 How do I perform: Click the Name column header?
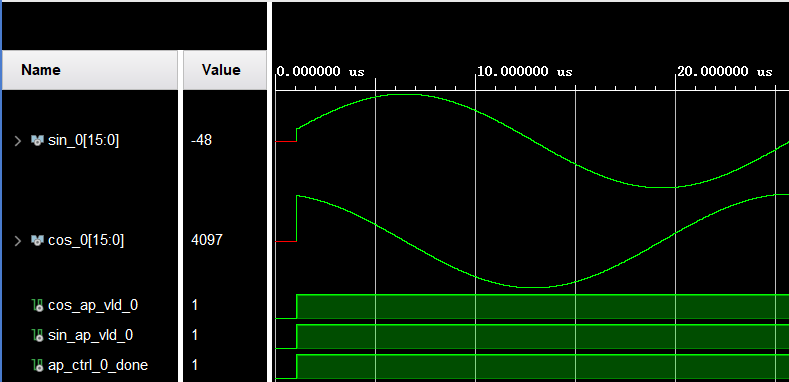(90, 70)
